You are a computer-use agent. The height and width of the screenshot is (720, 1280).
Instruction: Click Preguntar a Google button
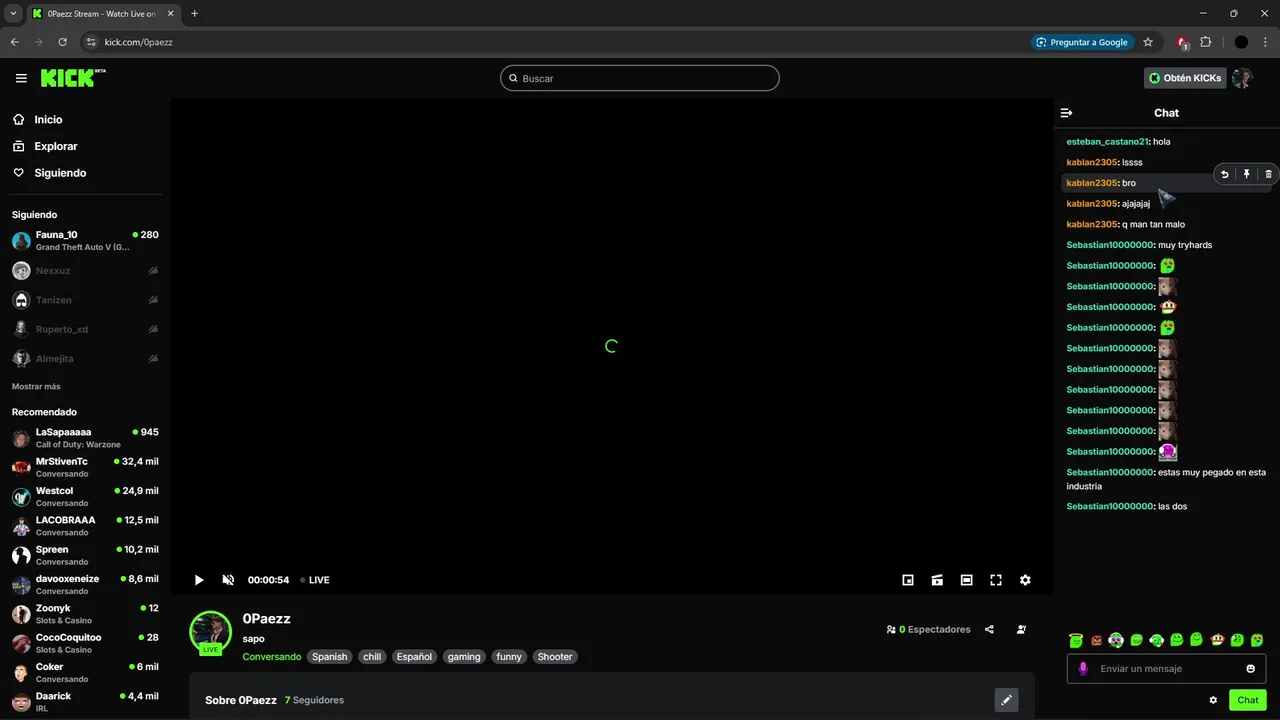point(1082,42)
